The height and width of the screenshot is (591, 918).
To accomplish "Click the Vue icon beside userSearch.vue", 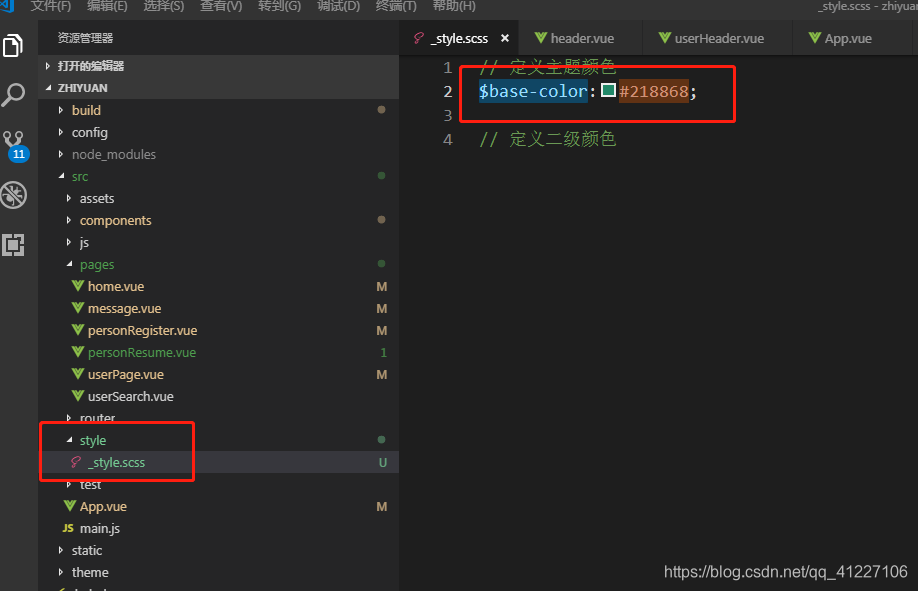I will click(x=78, y=396).
